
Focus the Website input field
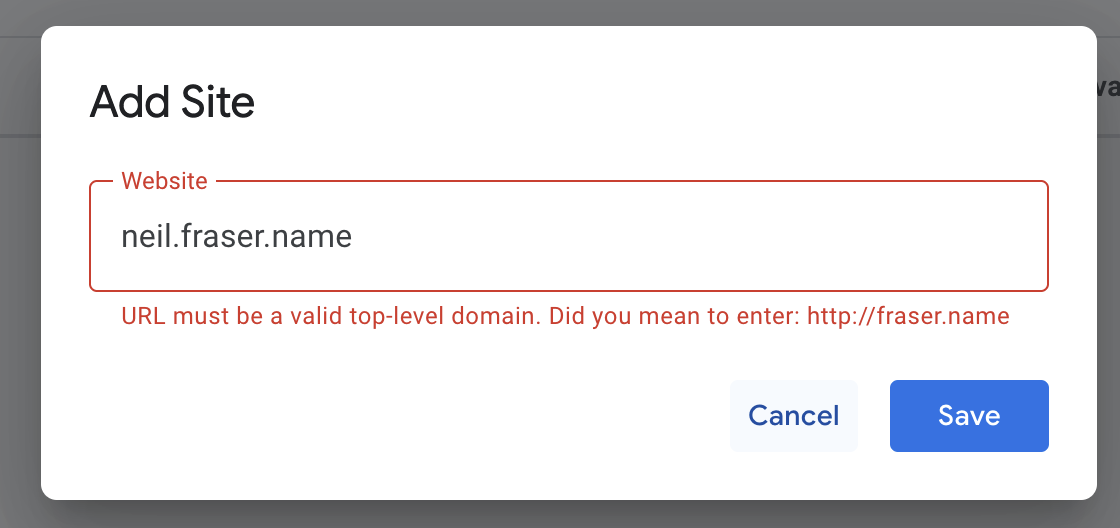pyautogui.click(x=569, y=236)
